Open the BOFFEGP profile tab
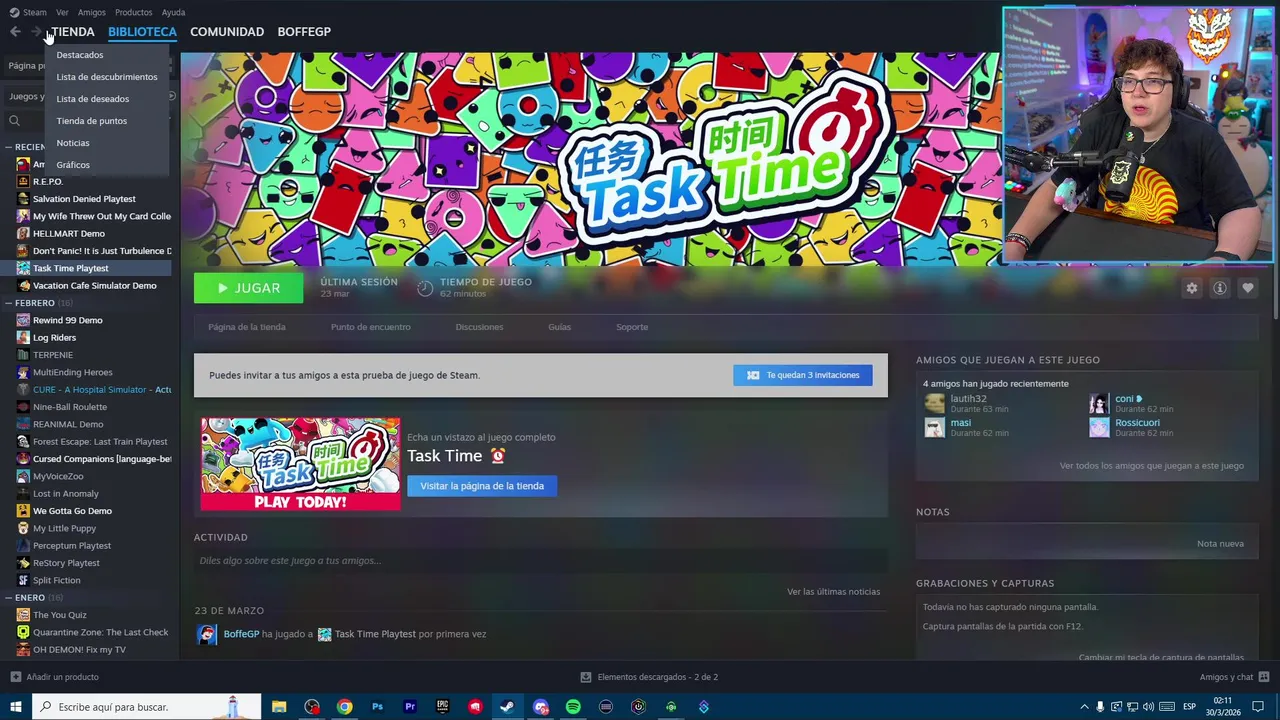Viewport: 1280px width, 720px height. [x=304, y=32]
